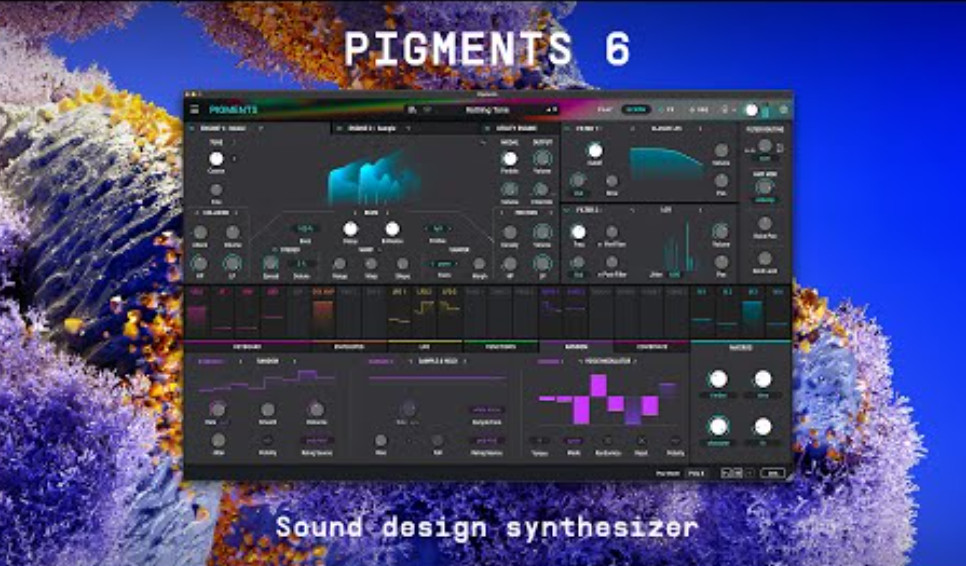The image size is (966, 566).
Task: Select the M3 macro modulation source slot
Action: click(752, 312)
